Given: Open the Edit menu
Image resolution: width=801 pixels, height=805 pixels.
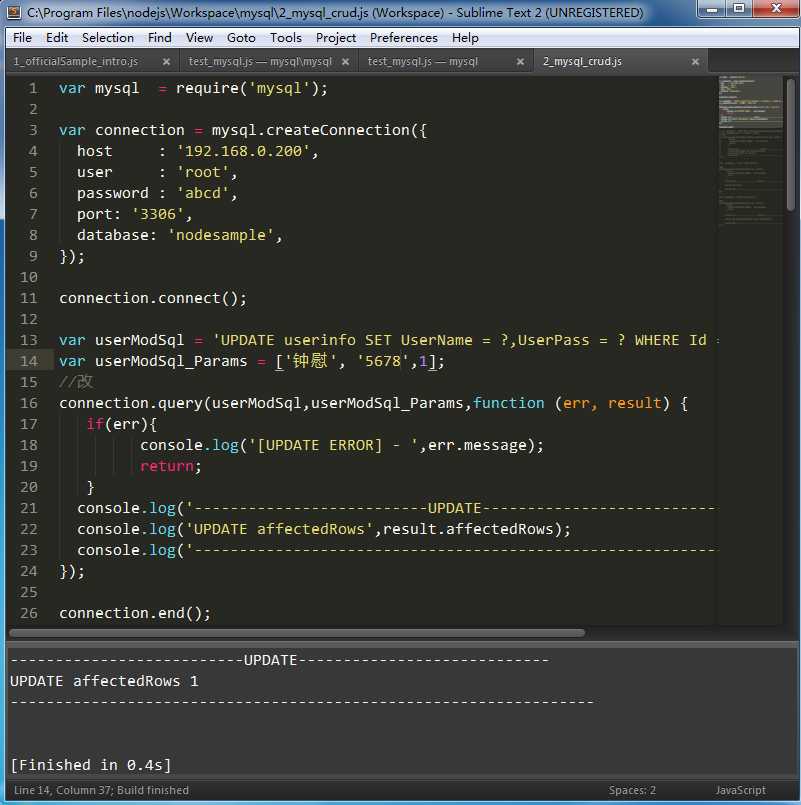Looking at the screenshot, I should 56,37.
